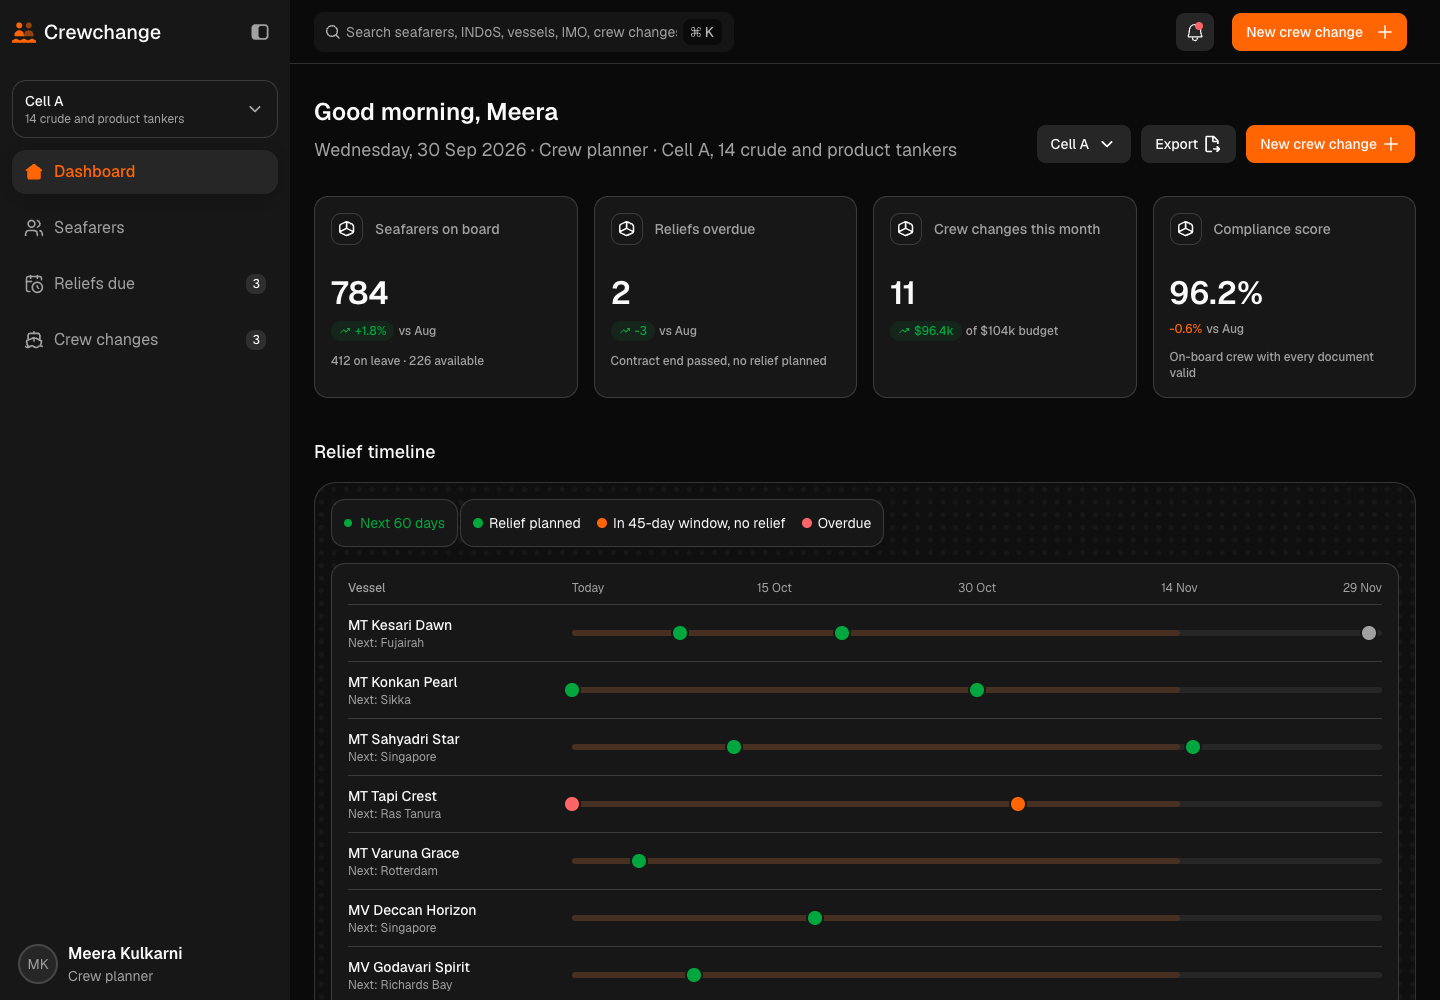Click the 96.2% compliance score value

click(x=1216, y=293)
